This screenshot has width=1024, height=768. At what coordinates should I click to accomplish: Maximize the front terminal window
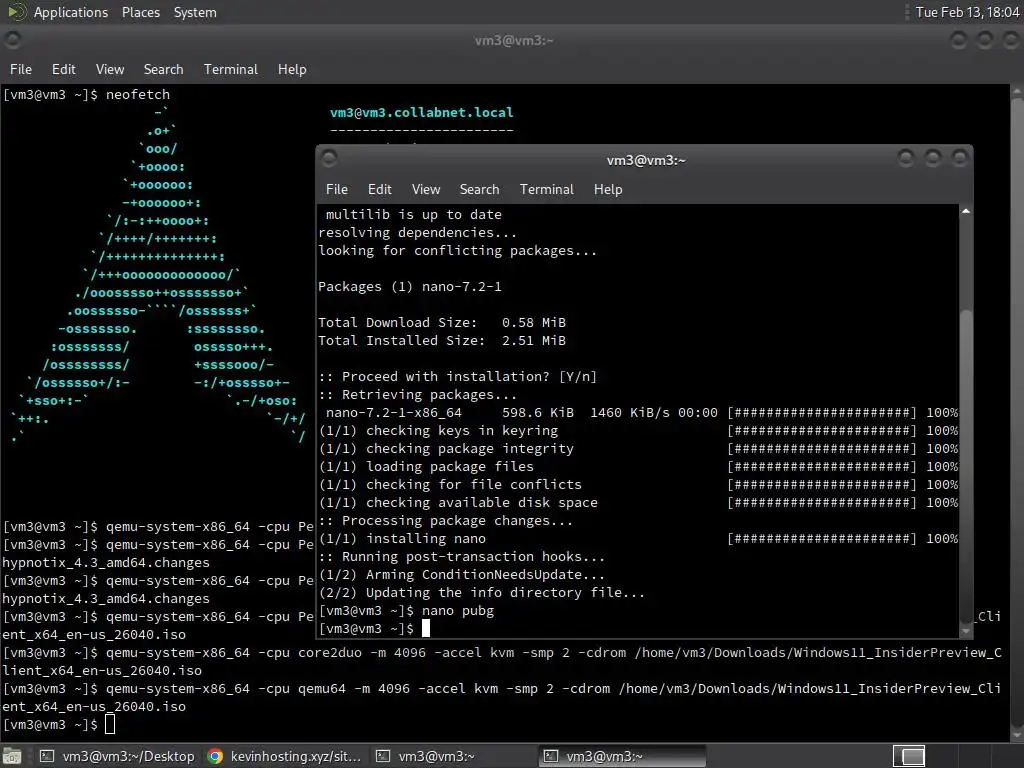click(x=933, y=158)
